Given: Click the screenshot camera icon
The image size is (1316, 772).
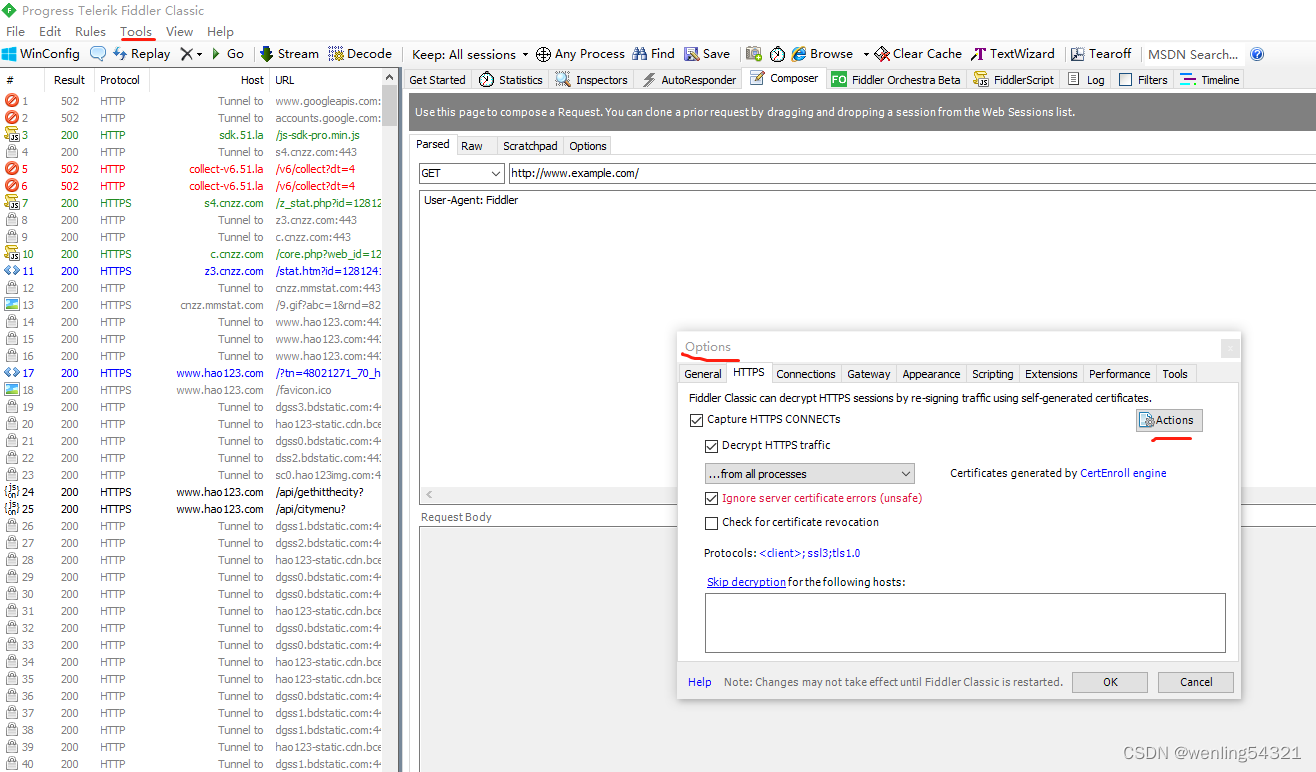Looking at the screenshot, I should [753, 54].
